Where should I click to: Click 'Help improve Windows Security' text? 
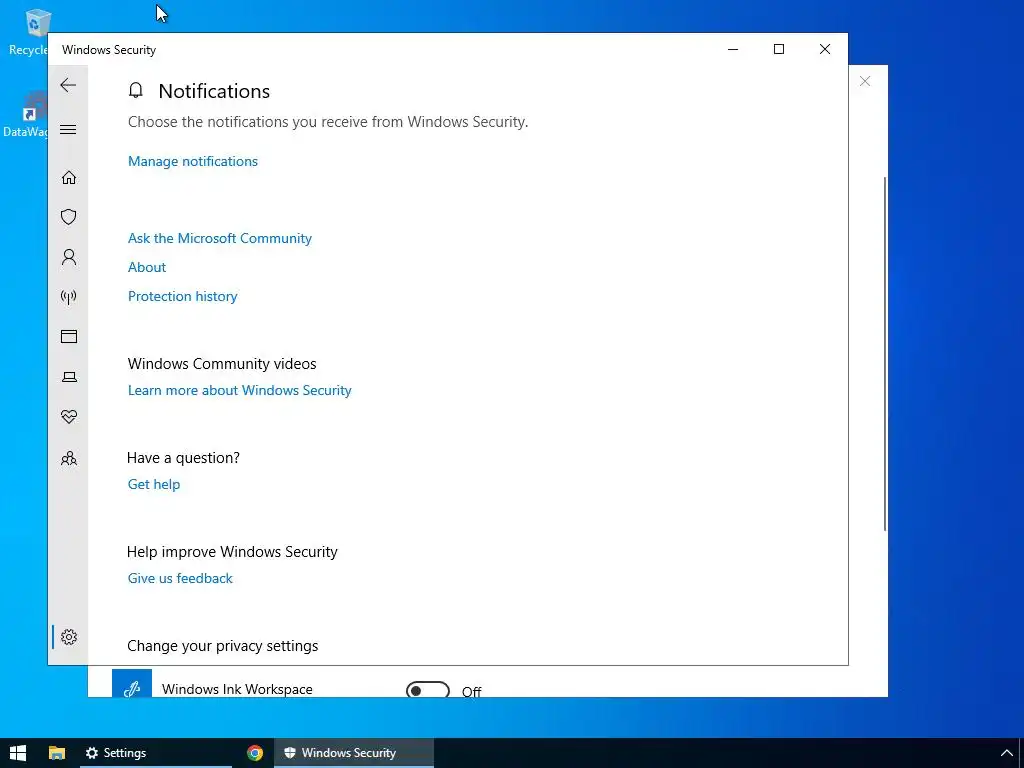click(x=232, y=552)
